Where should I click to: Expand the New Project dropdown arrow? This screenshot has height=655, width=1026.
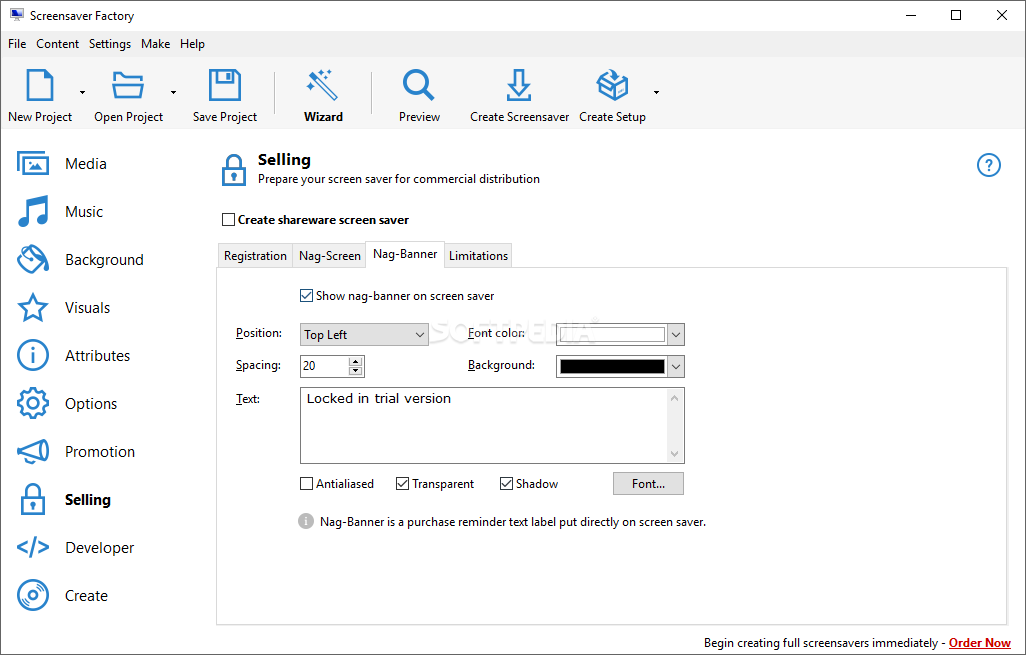coord(82,92)
